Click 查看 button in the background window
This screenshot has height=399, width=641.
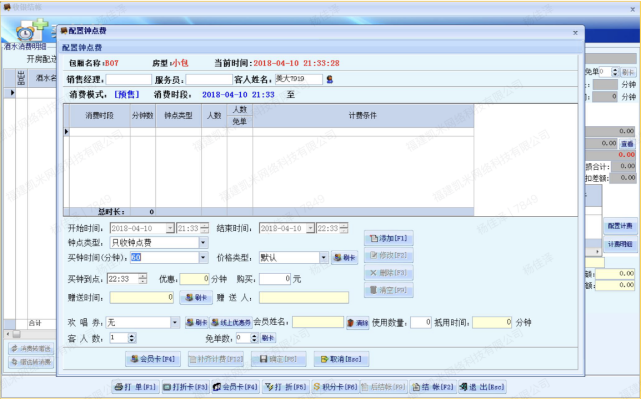(627, 143)
